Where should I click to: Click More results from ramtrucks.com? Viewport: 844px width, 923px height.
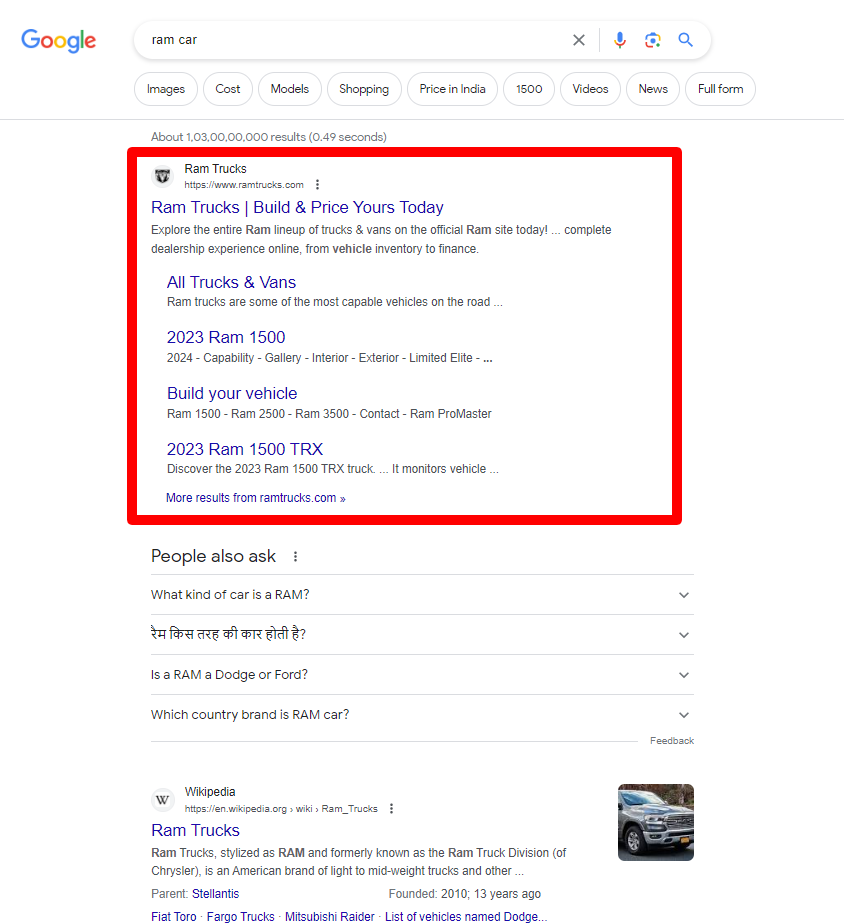255,498
